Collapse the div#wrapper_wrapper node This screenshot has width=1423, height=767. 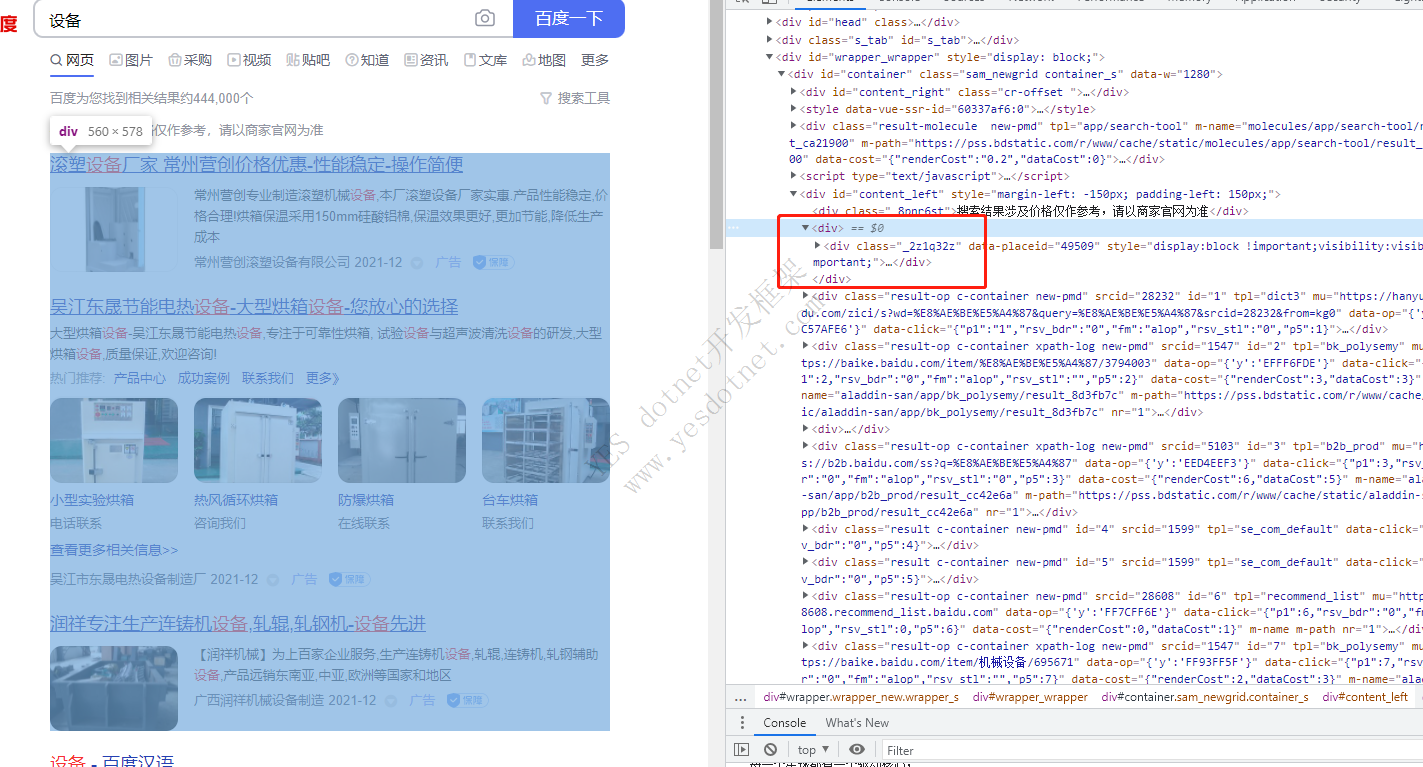click(769, 57)
